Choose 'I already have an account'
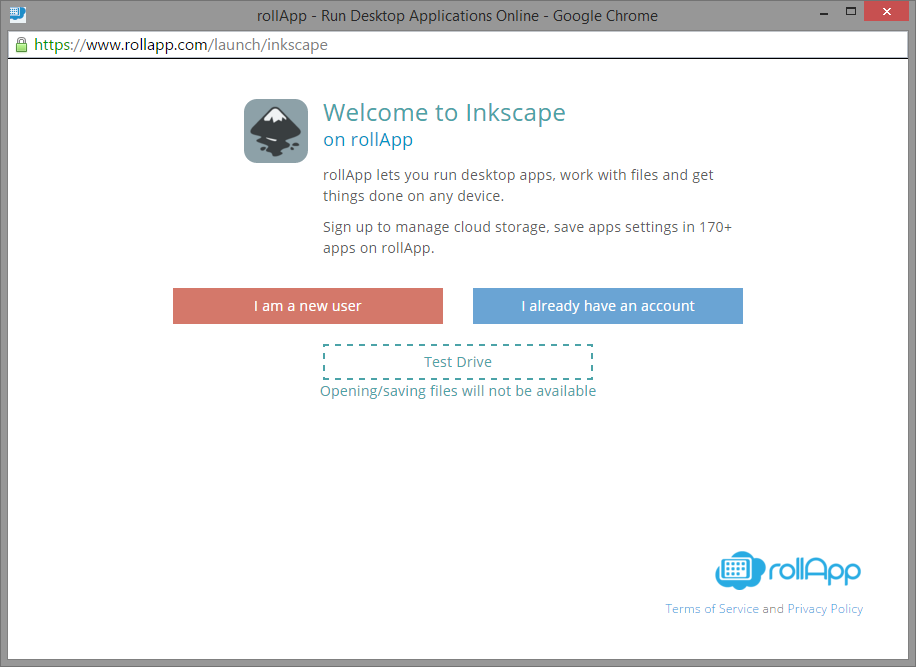 (x=608, y=306)
